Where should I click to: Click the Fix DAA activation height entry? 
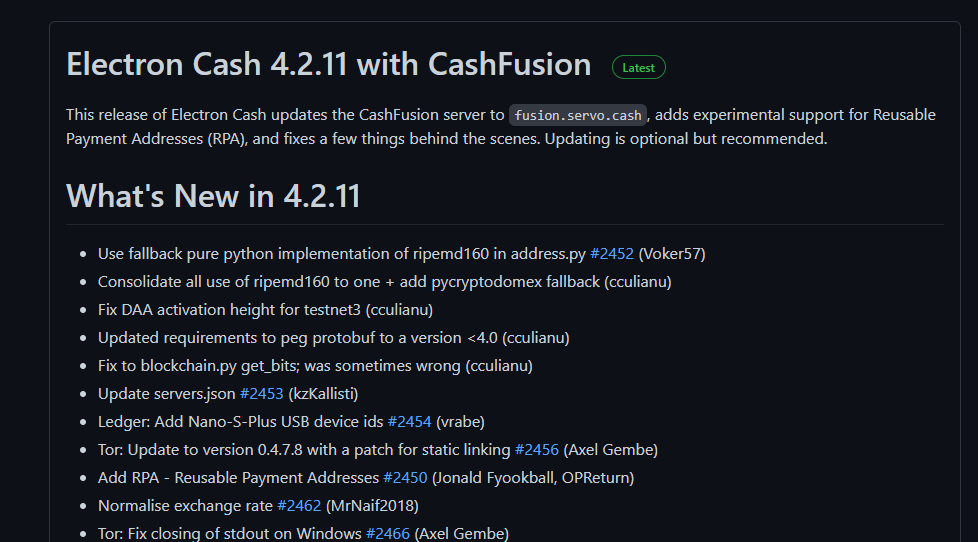click(265, 310)
